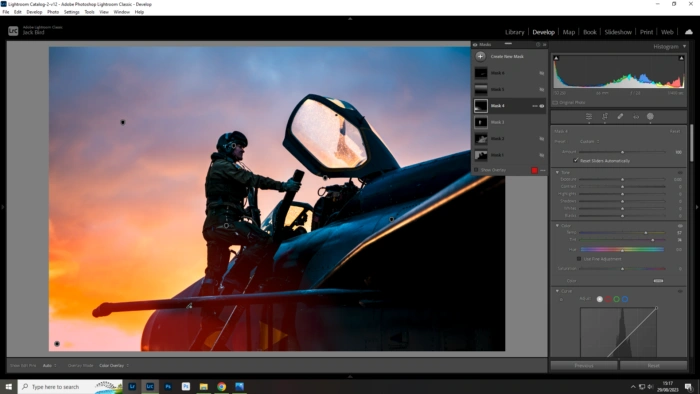Toggle Tone section visibility eye
The height and width of the screenshot is (394, 700).
[x=680, y=172]
